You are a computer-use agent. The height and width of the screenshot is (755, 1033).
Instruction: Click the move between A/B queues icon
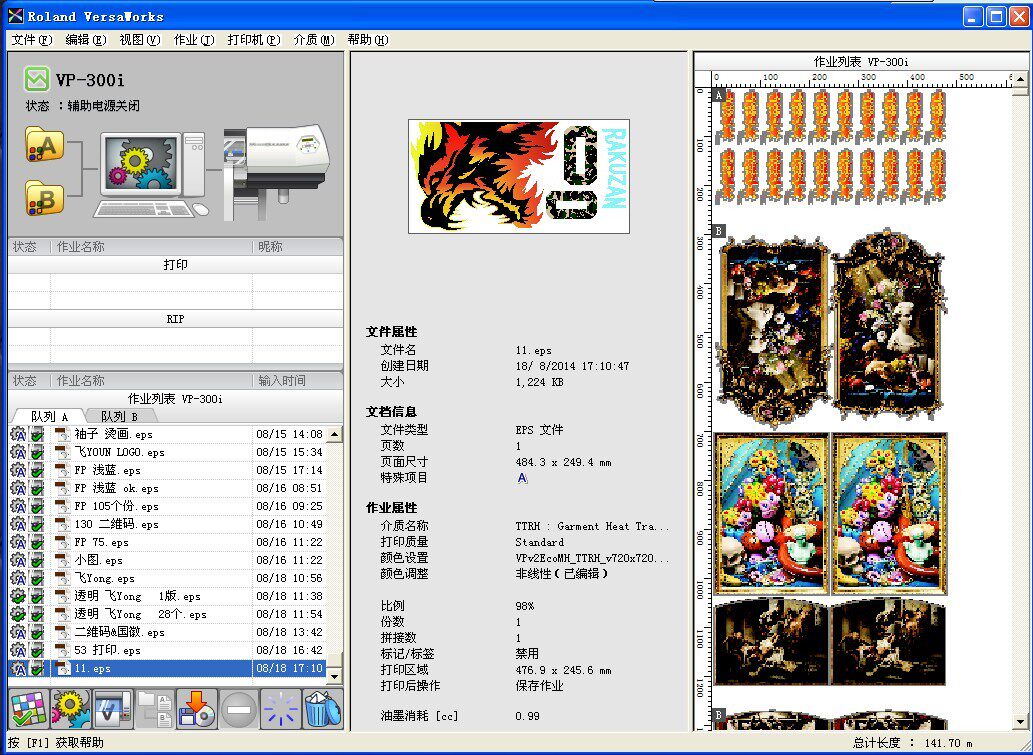[x=155, y=709]
